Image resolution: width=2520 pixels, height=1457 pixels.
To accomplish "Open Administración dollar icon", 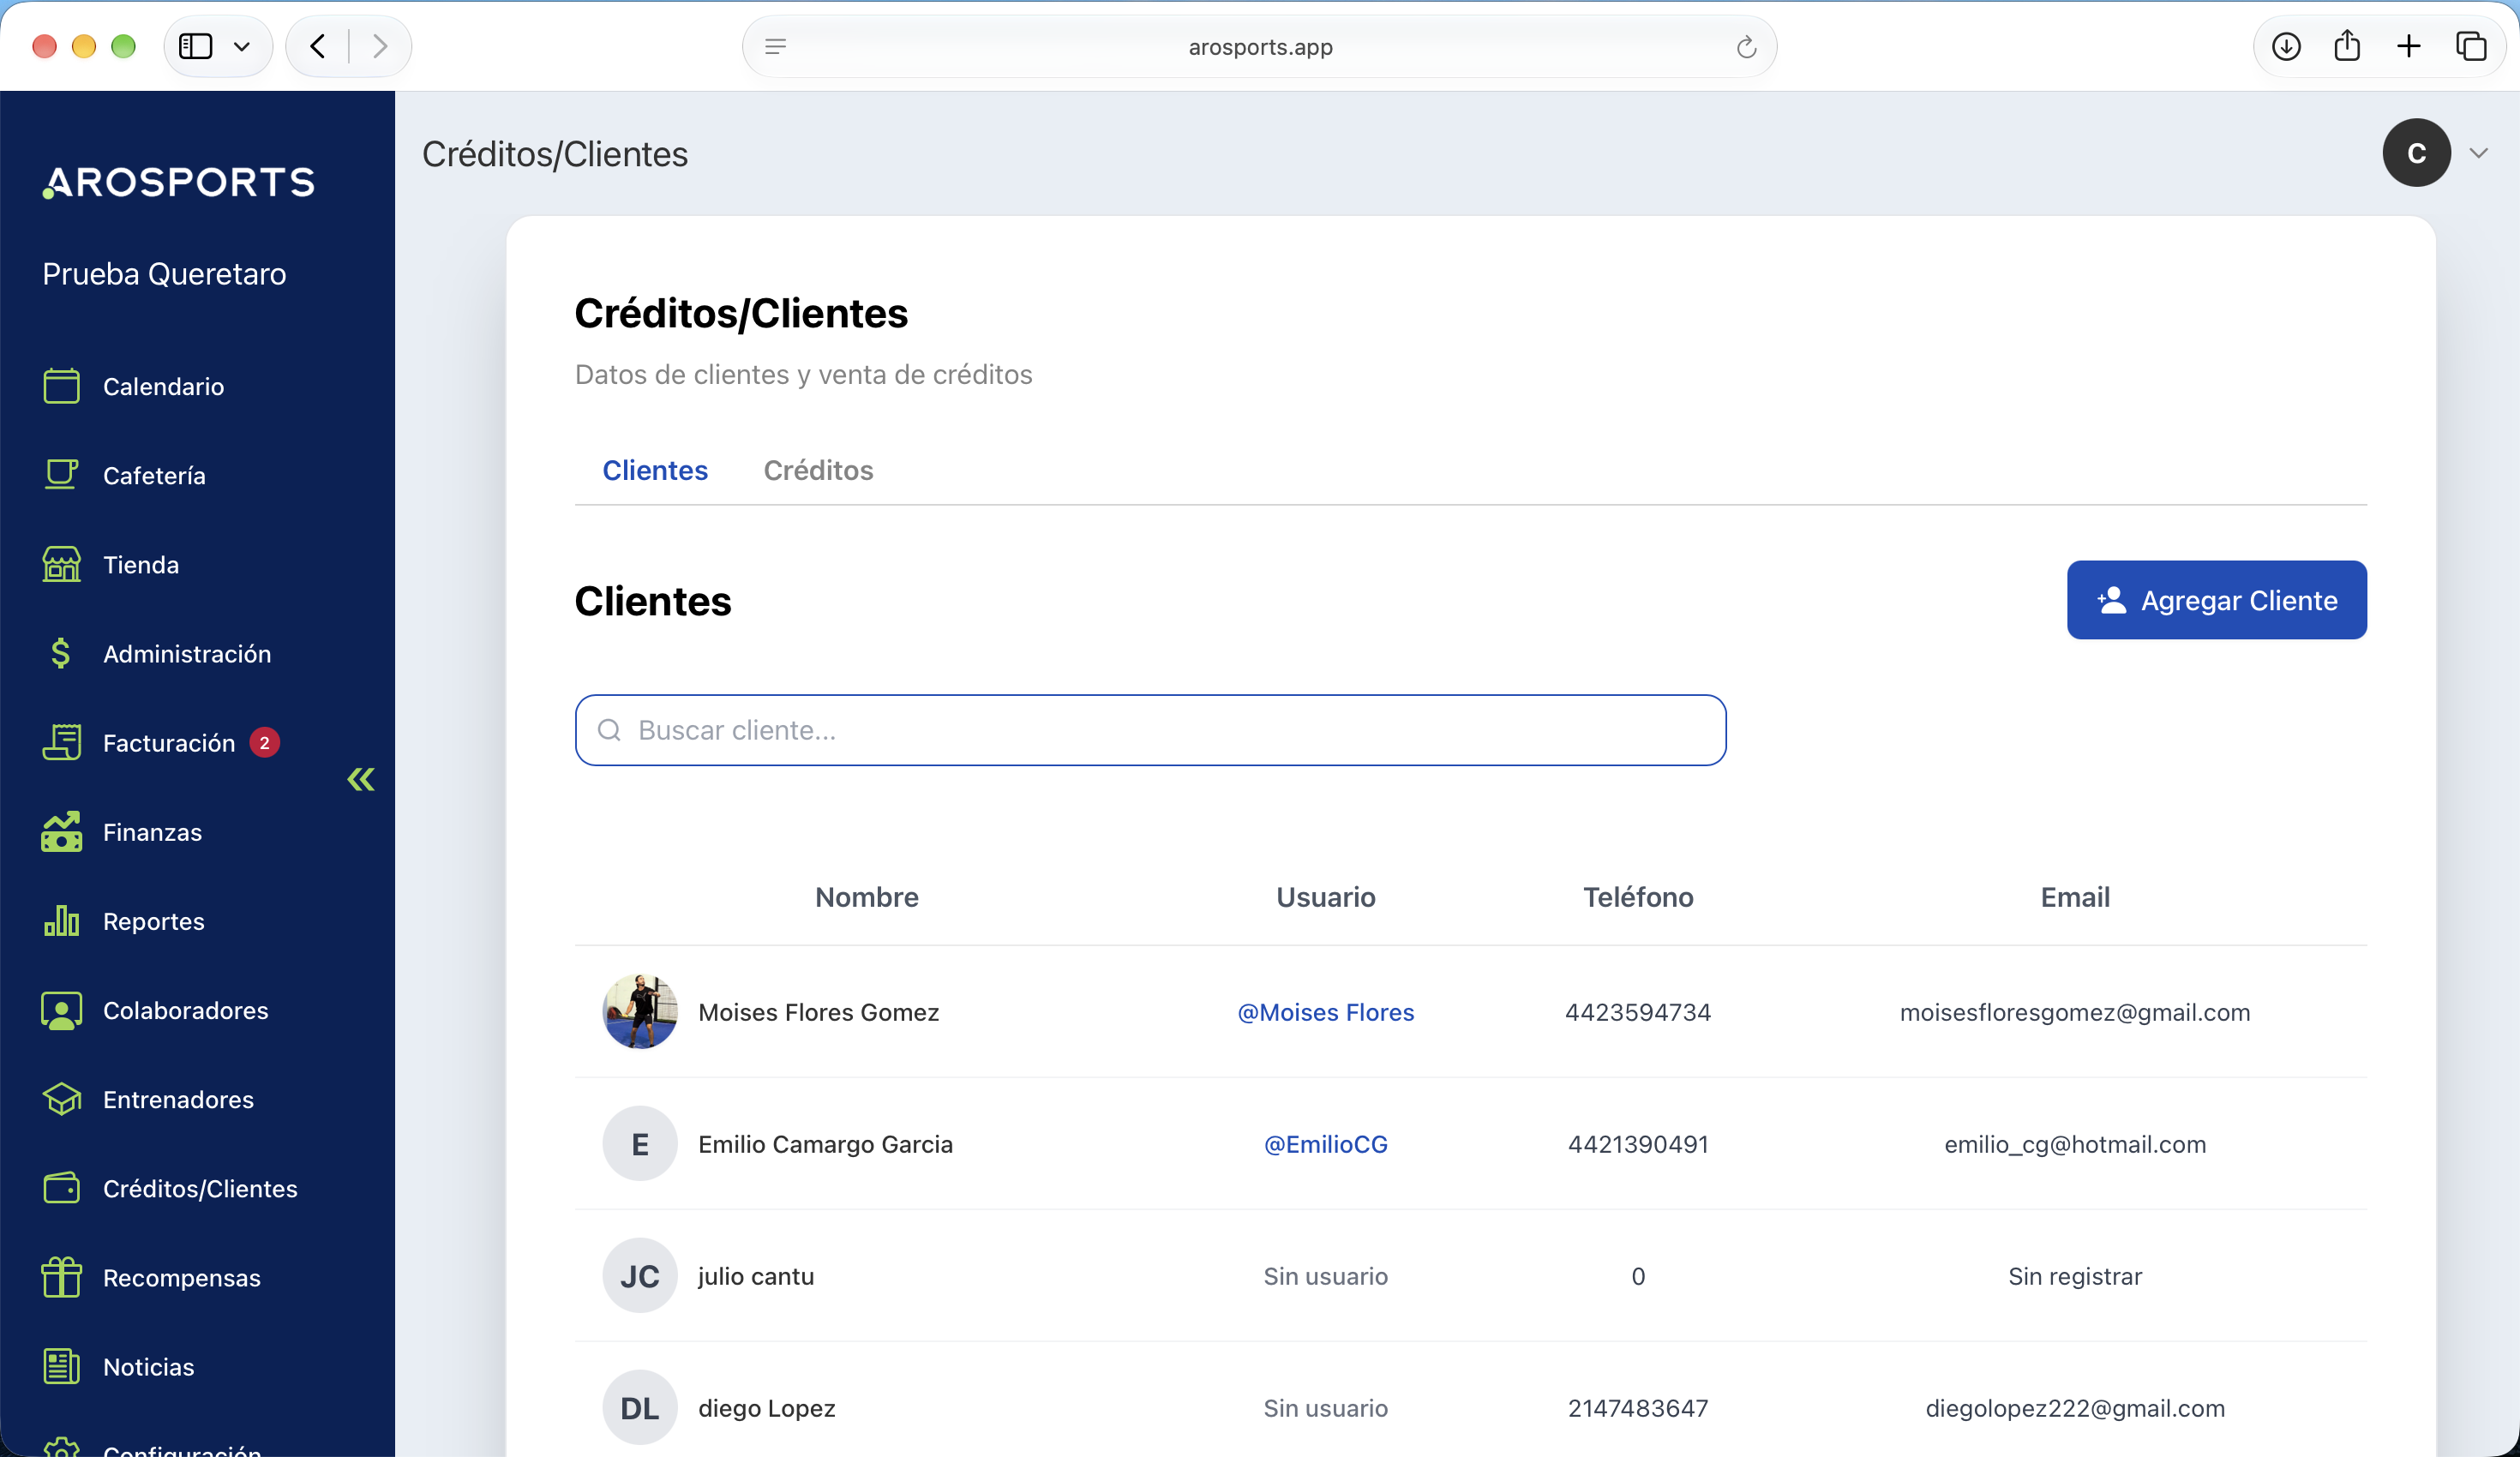I will click(61, 653).
